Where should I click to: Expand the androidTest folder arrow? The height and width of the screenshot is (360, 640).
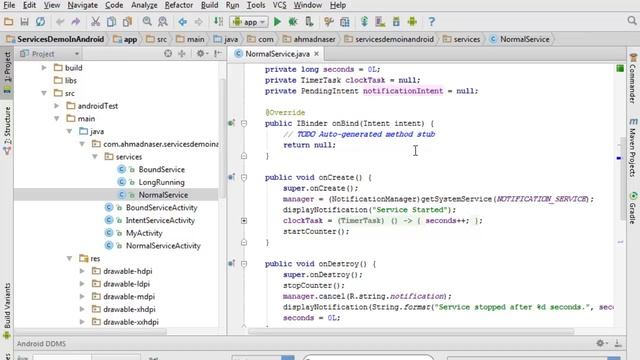click(x=57, y=106)
